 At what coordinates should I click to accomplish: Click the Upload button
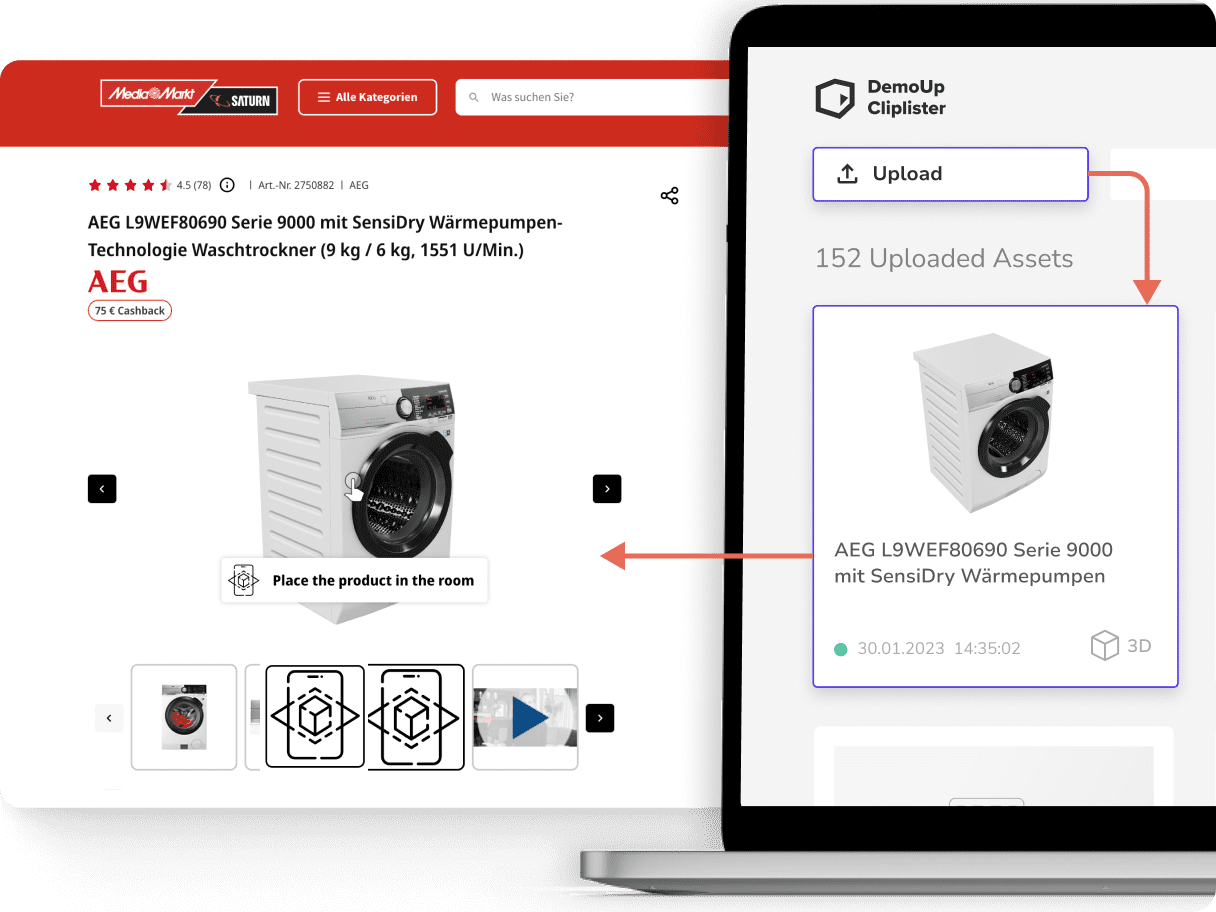(x=949, y=174)
